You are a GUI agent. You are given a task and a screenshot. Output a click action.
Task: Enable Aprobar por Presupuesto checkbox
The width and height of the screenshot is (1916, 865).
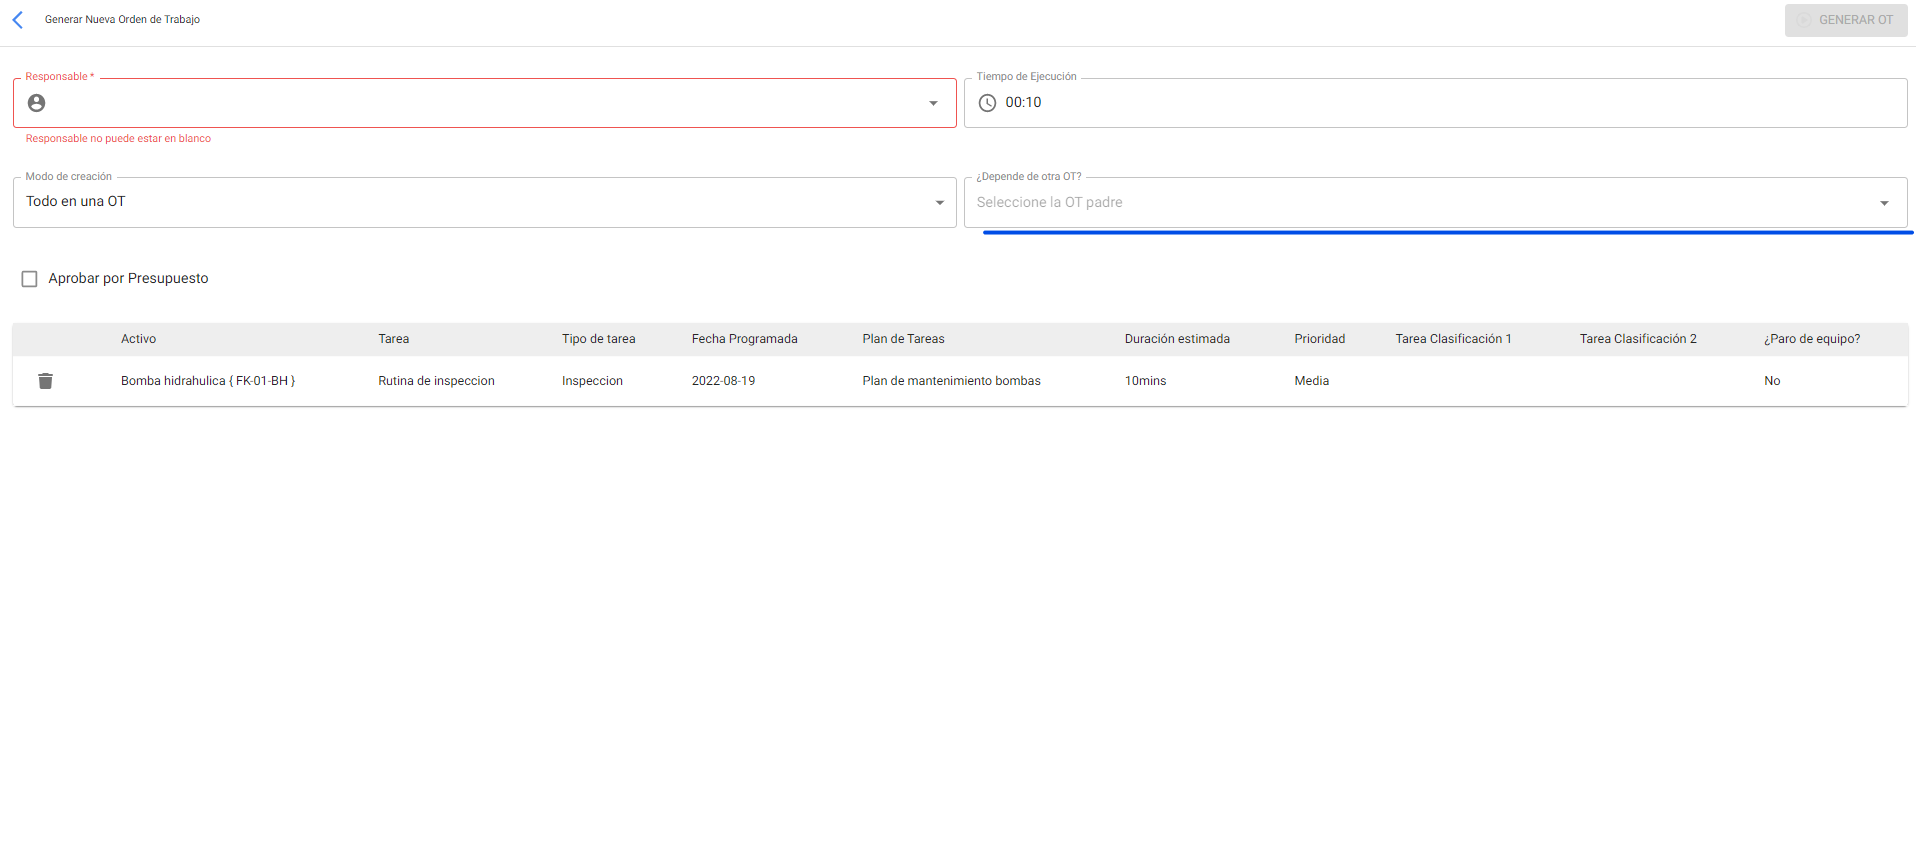[30, 279]
